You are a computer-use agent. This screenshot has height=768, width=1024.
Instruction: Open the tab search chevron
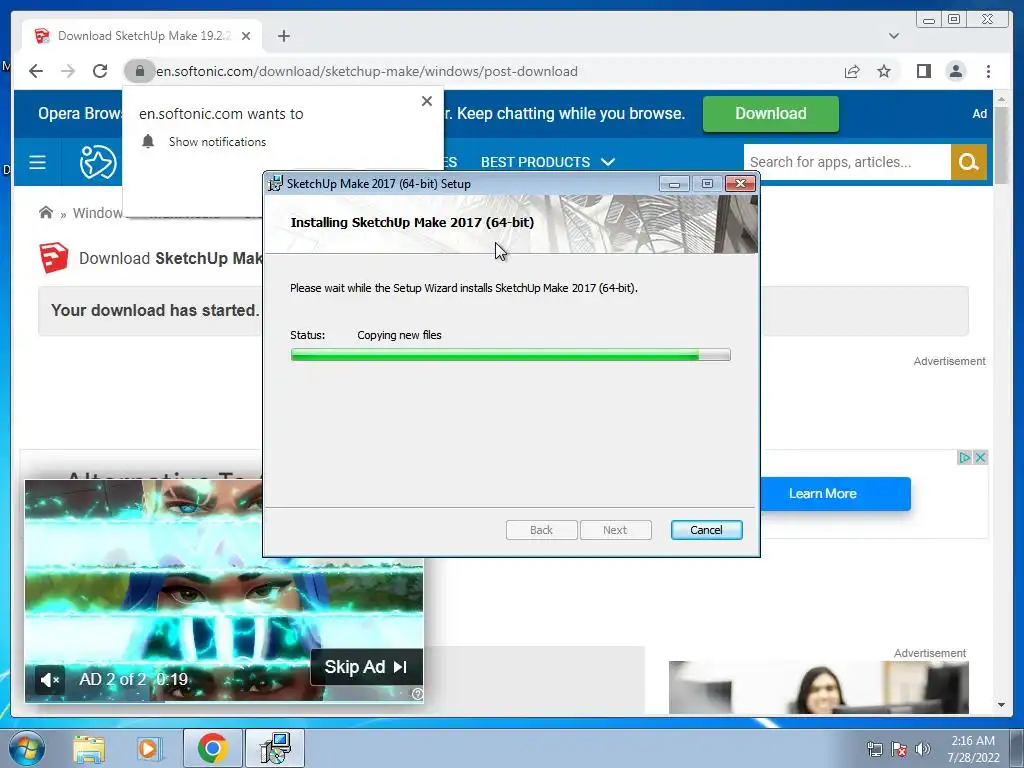(893, 36)
